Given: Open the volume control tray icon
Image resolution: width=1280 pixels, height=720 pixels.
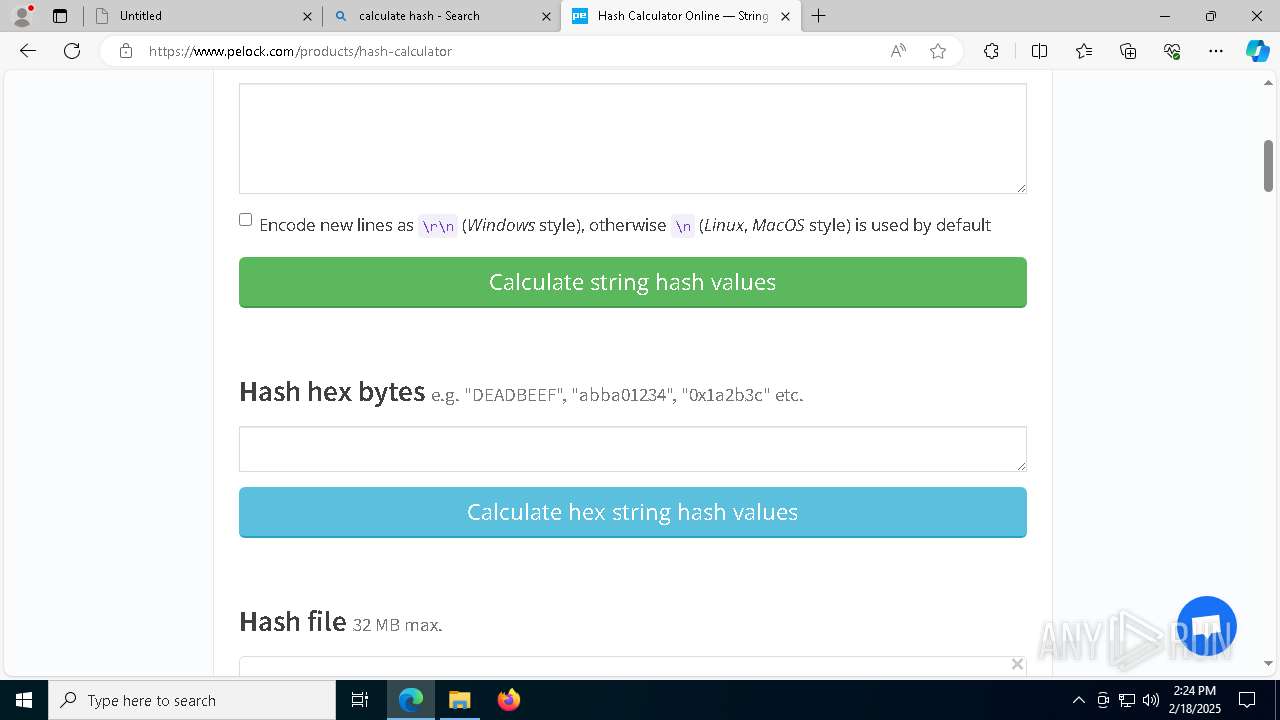Looking at the screenshot, I should 1151,700.
